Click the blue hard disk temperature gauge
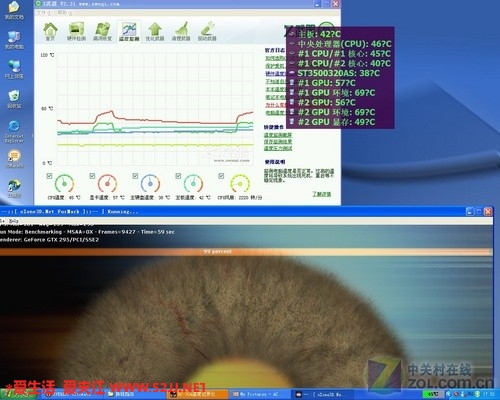 point(150,183)
